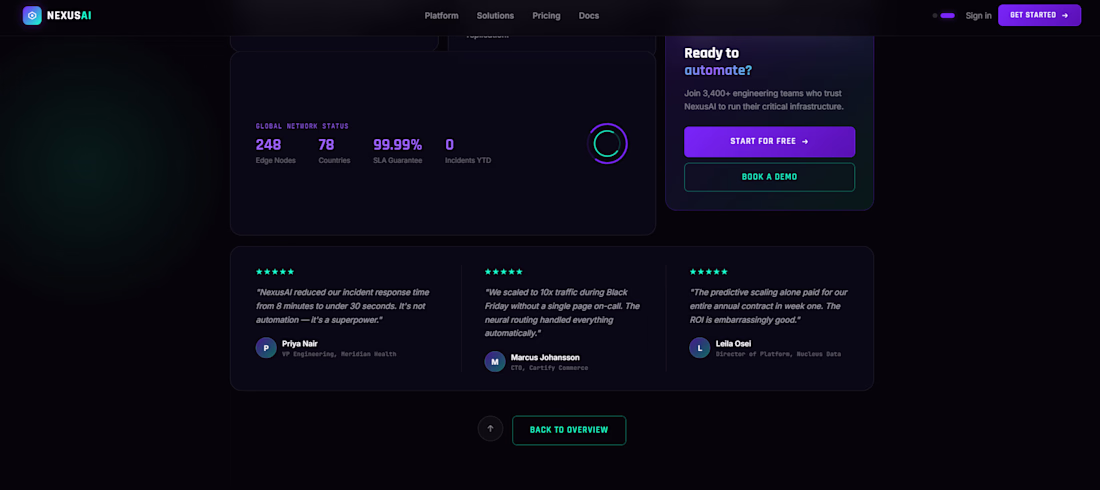Image resolution: width=1100 pixels, height=490 pixels.
Task: Go to the Pricing page
Action: point(546,15)
